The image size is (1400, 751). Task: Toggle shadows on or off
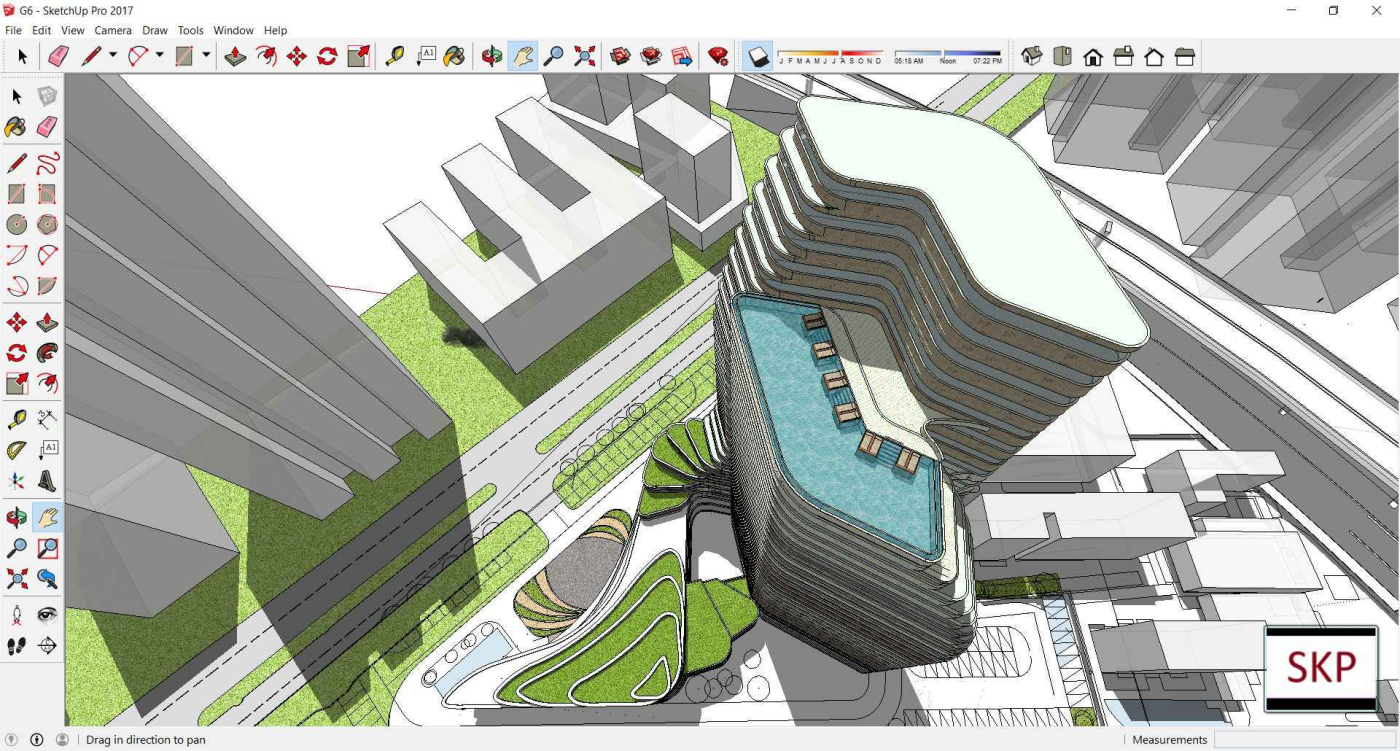(x=759, y=57)
